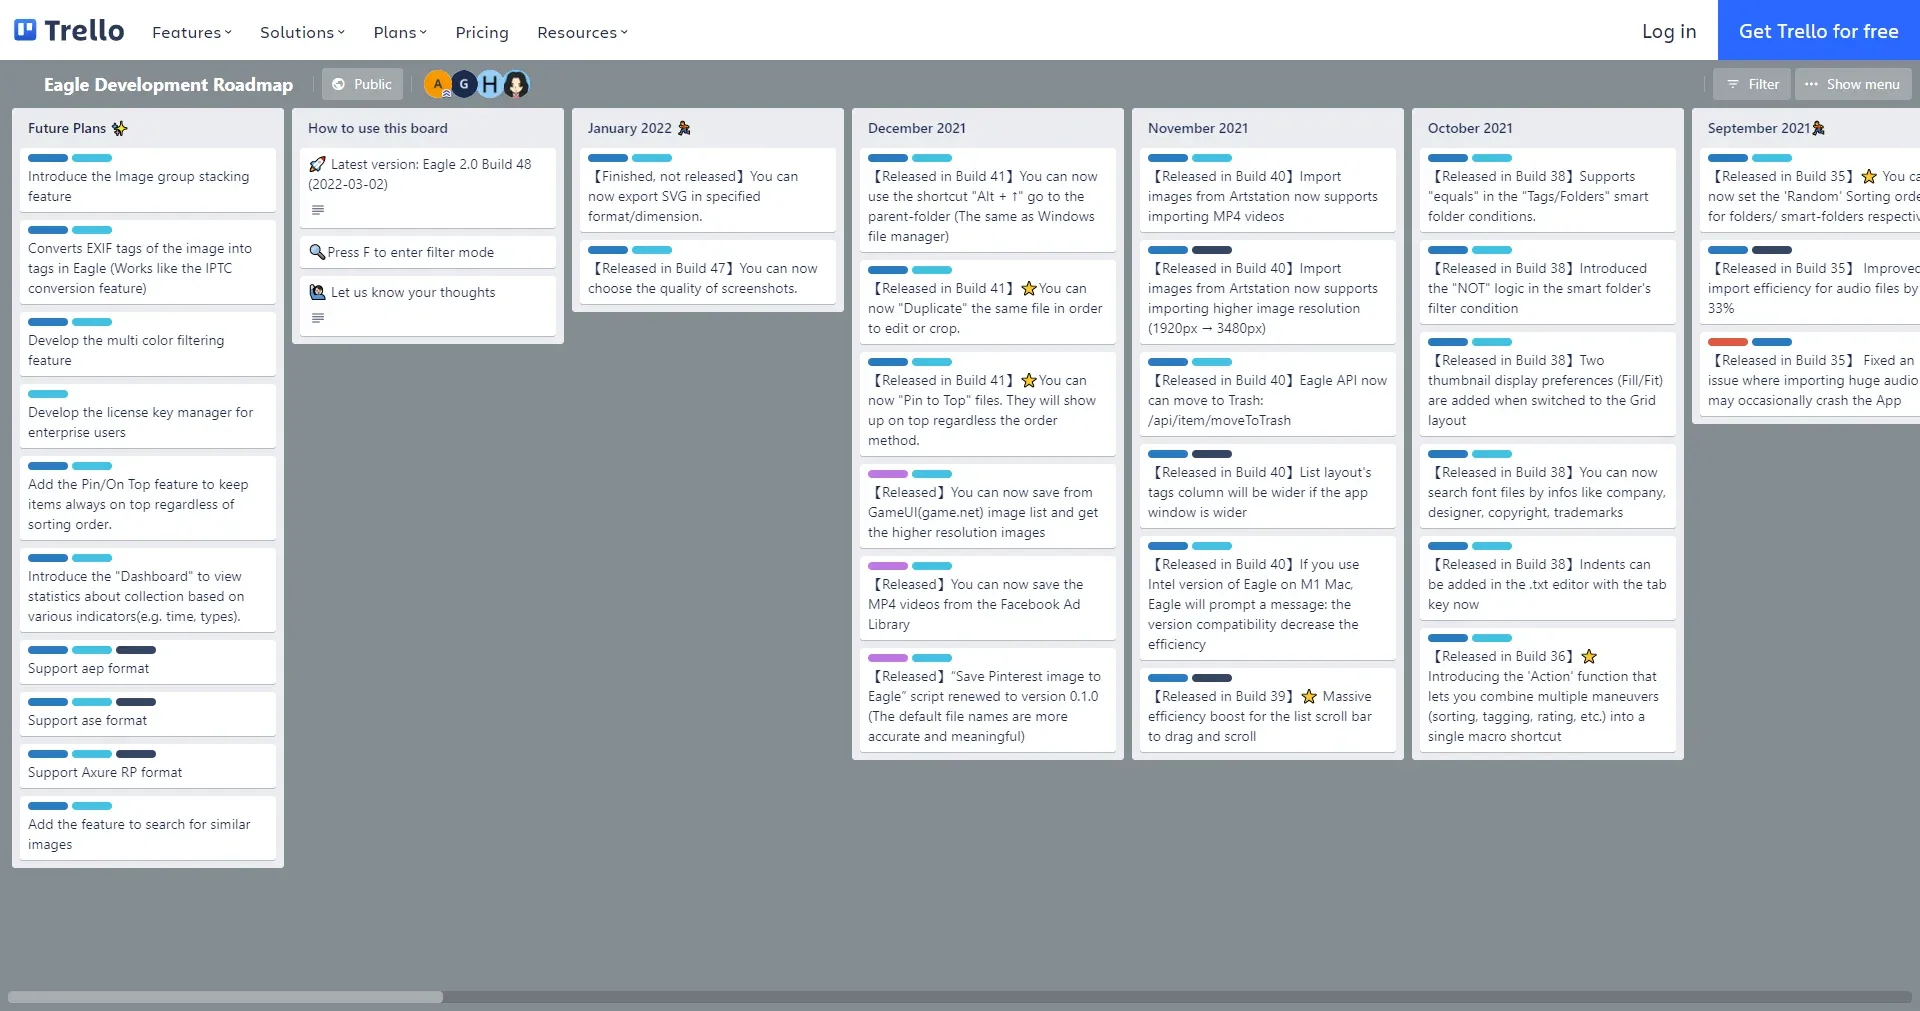Open the Dashboard statistics card
This screenshot has height=1011, width=1920.
tap(148, 590)
